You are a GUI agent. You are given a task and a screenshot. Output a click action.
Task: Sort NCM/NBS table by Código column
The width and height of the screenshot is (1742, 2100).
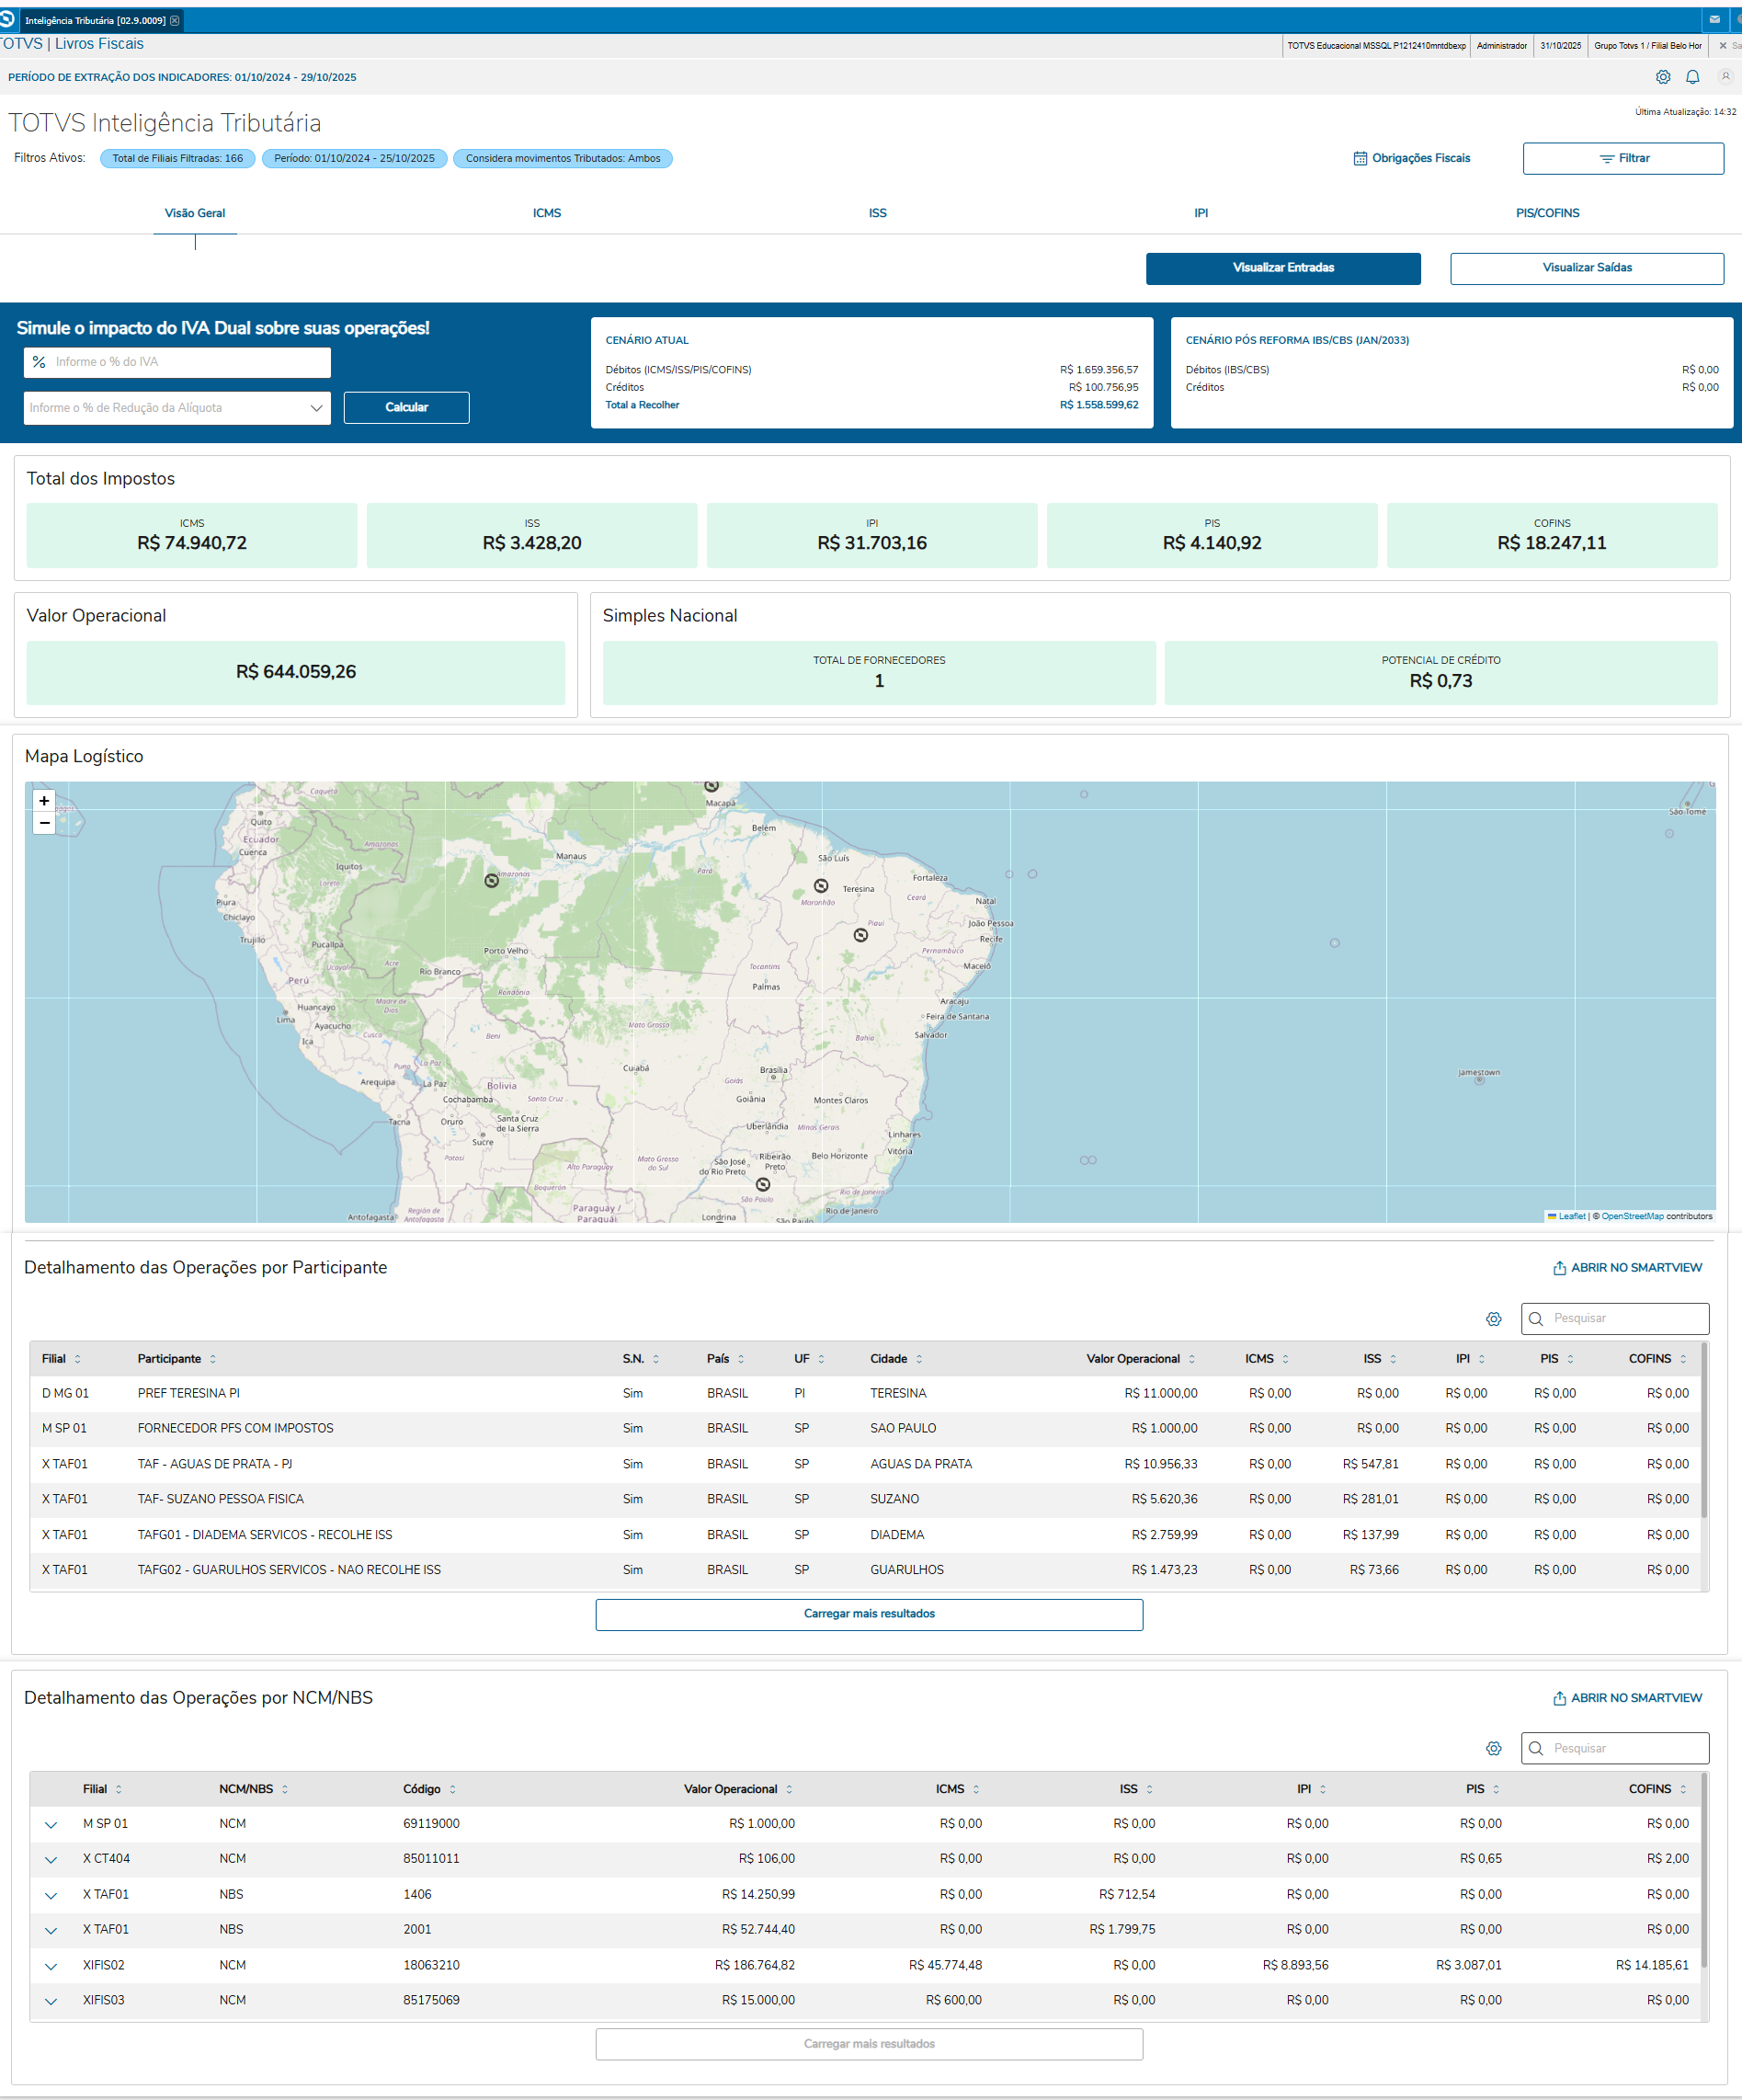[x=453, y=1789]
